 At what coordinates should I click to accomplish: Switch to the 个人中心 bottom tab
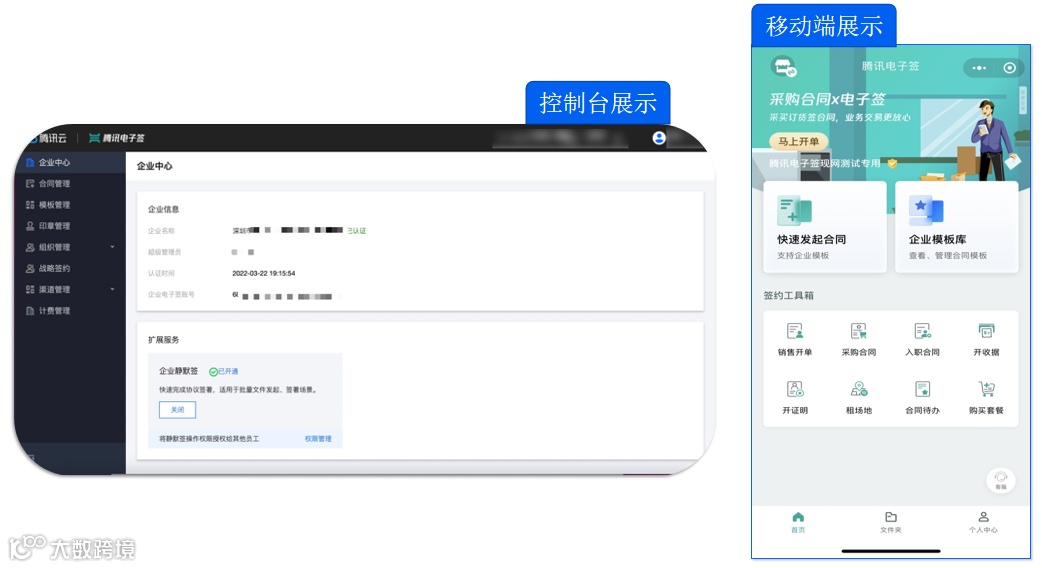point(983,522)
